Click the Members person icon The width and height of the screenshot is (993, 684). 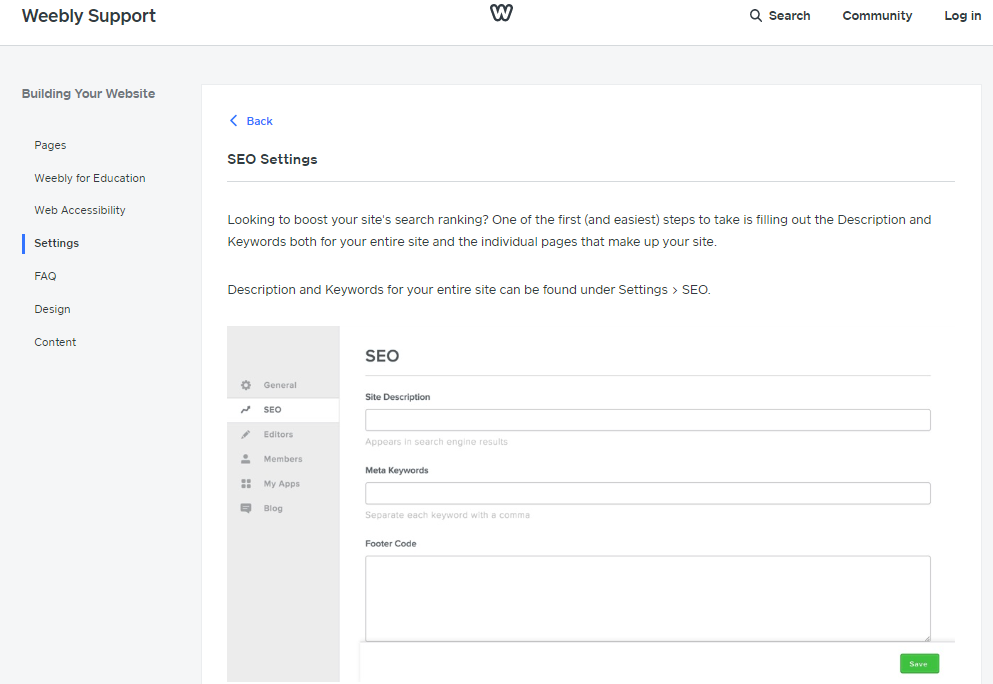point(246,459)
